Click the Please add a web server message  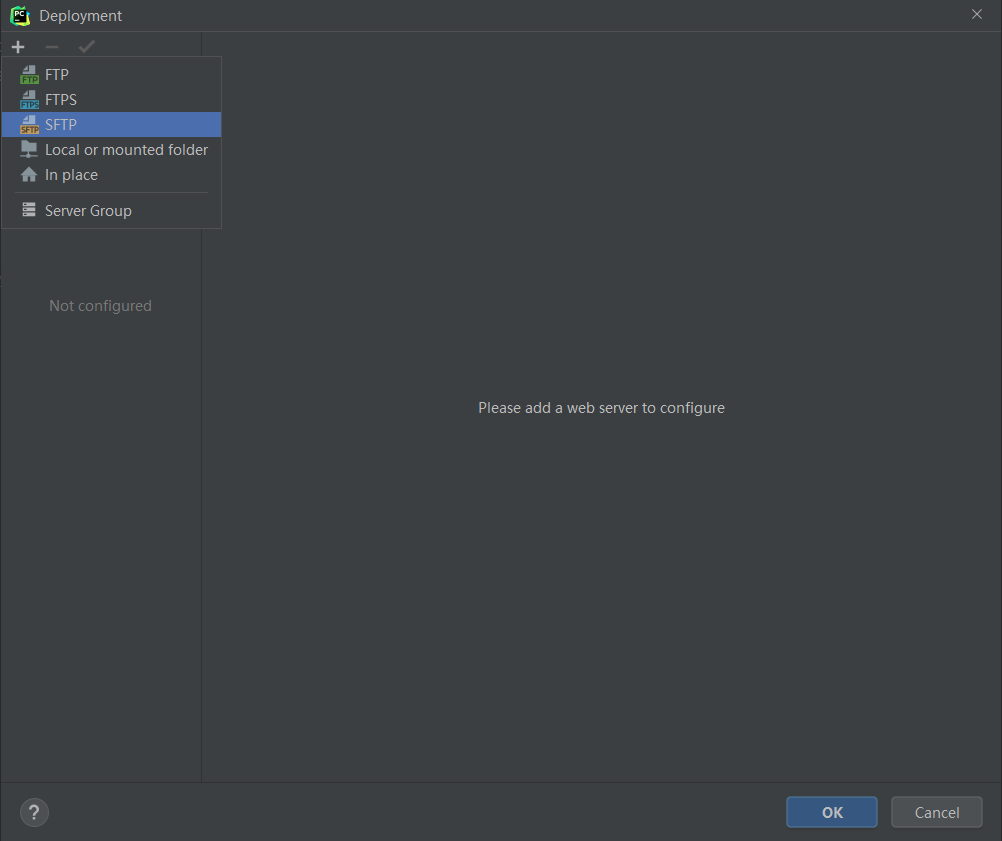click(x=601, y=408)
